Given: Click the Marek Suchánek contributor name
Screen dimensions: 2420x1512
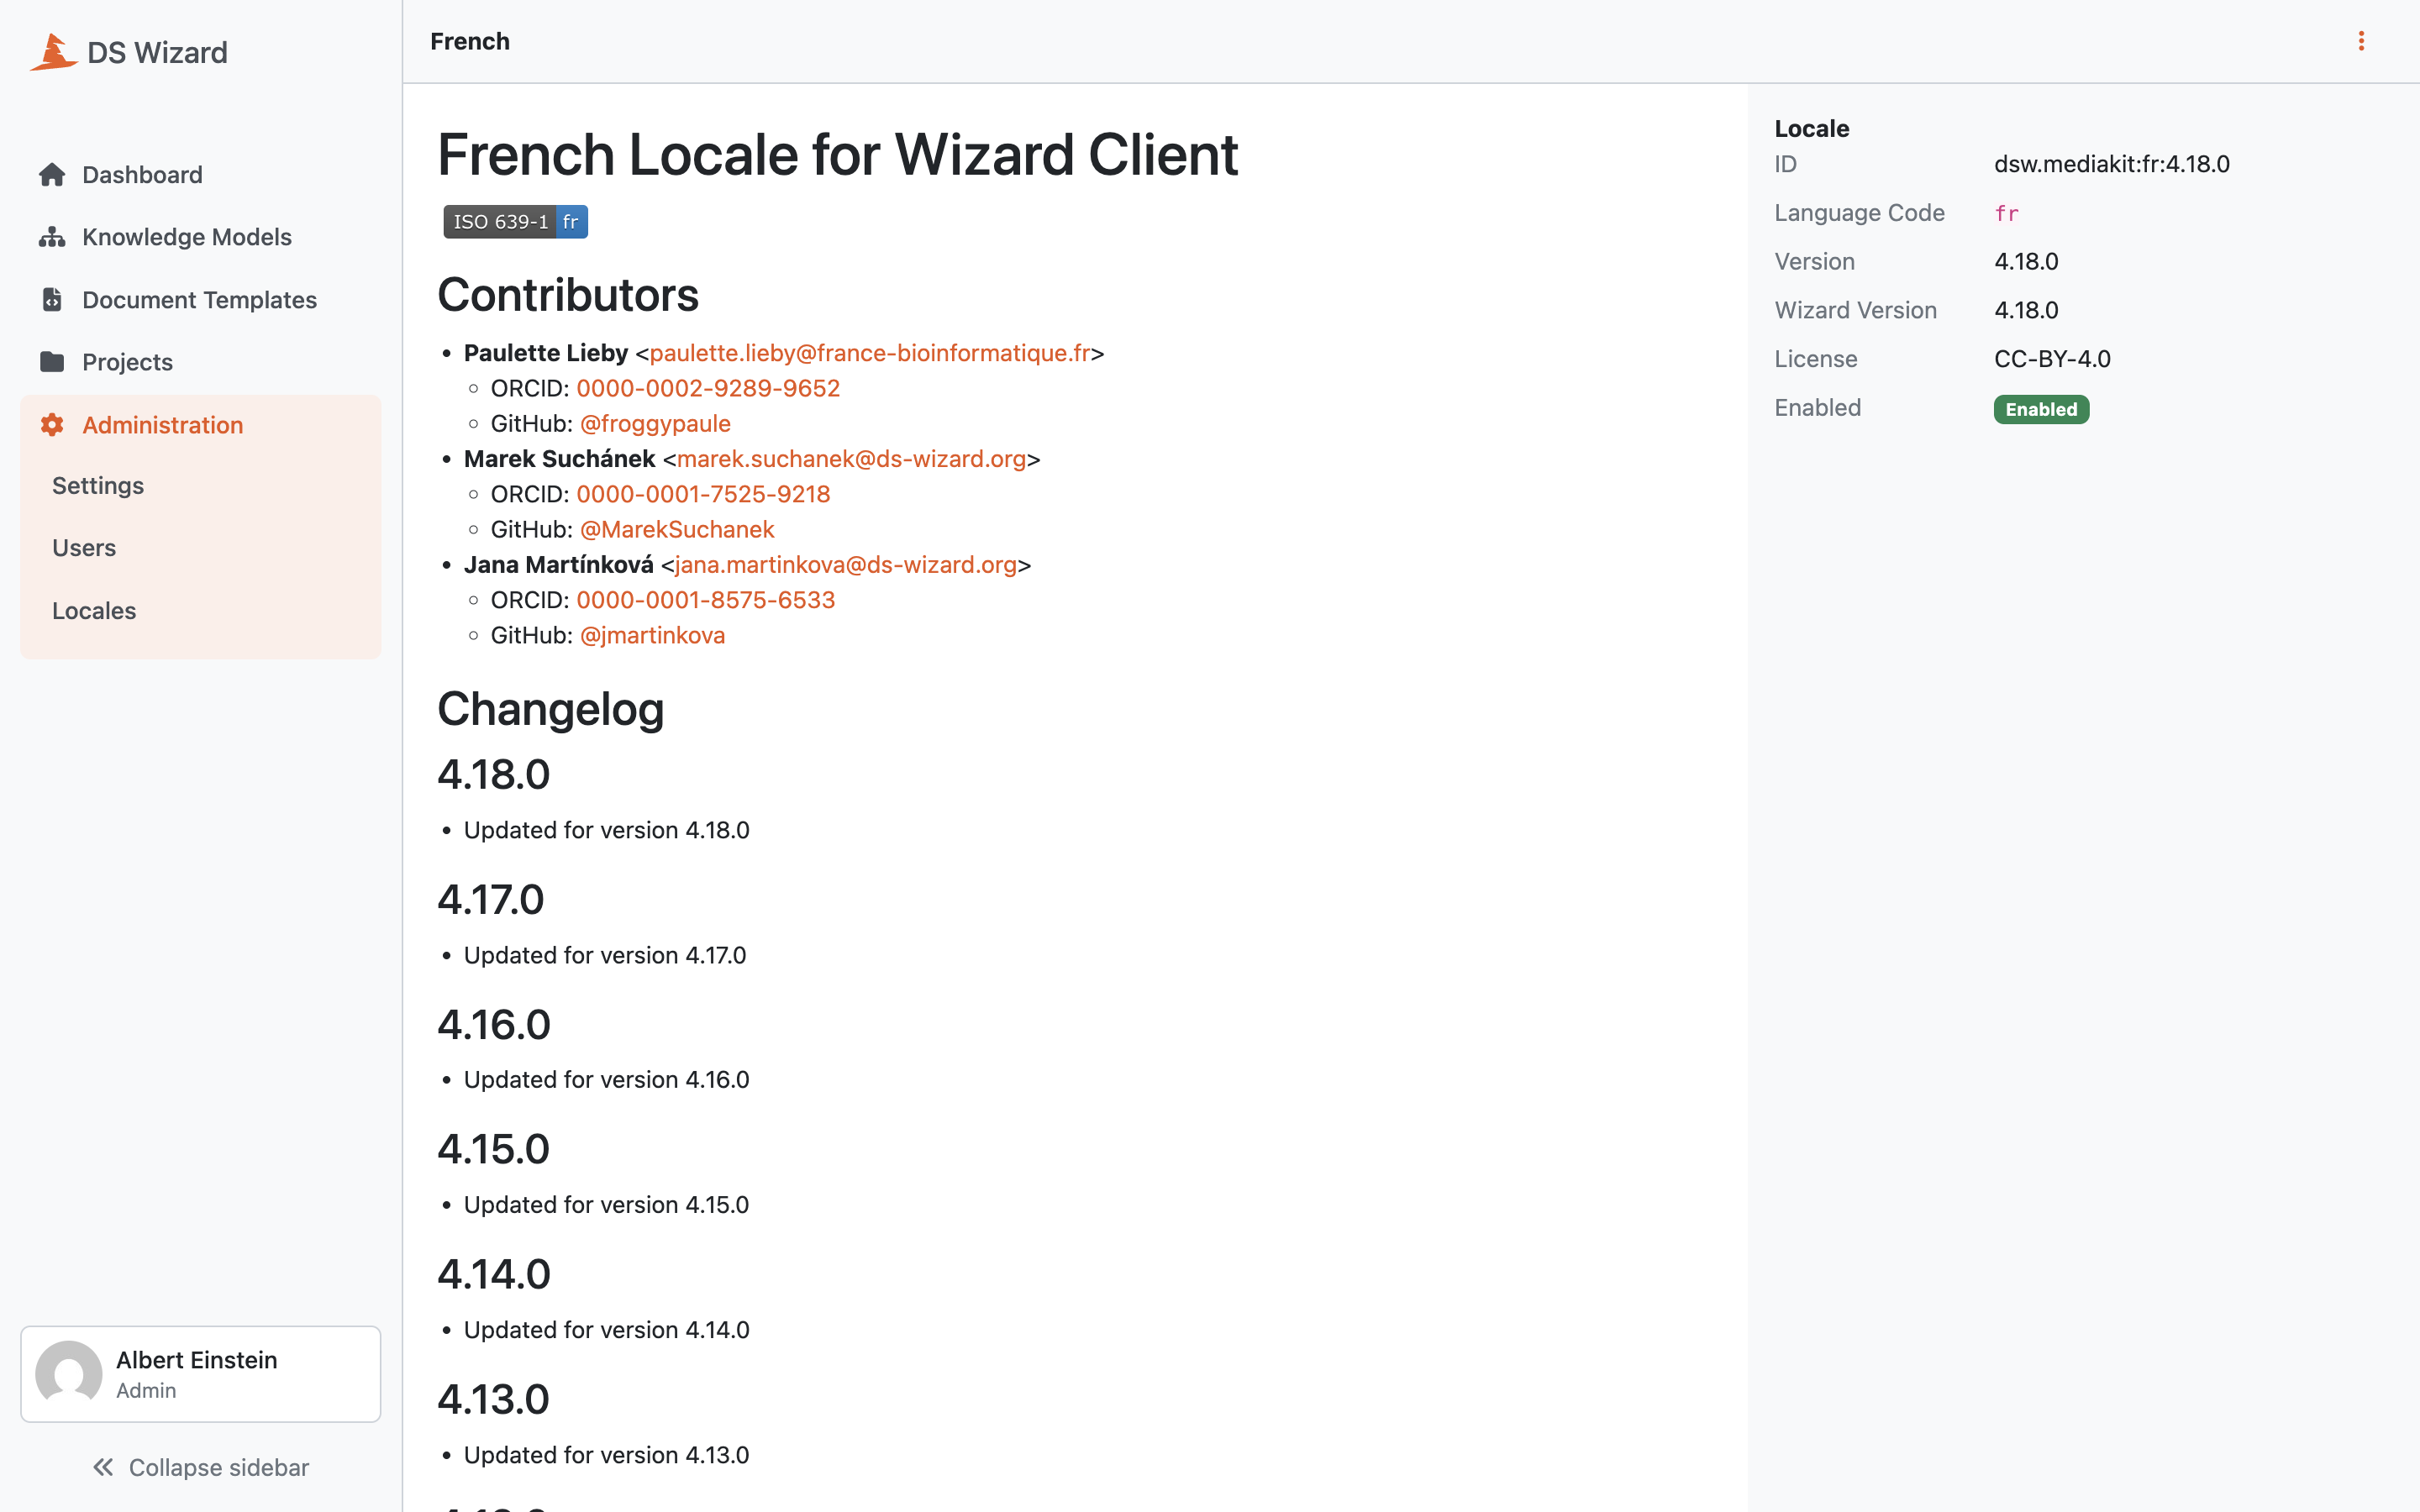Looking at the screenshot, I should click(x=560, y=459).
